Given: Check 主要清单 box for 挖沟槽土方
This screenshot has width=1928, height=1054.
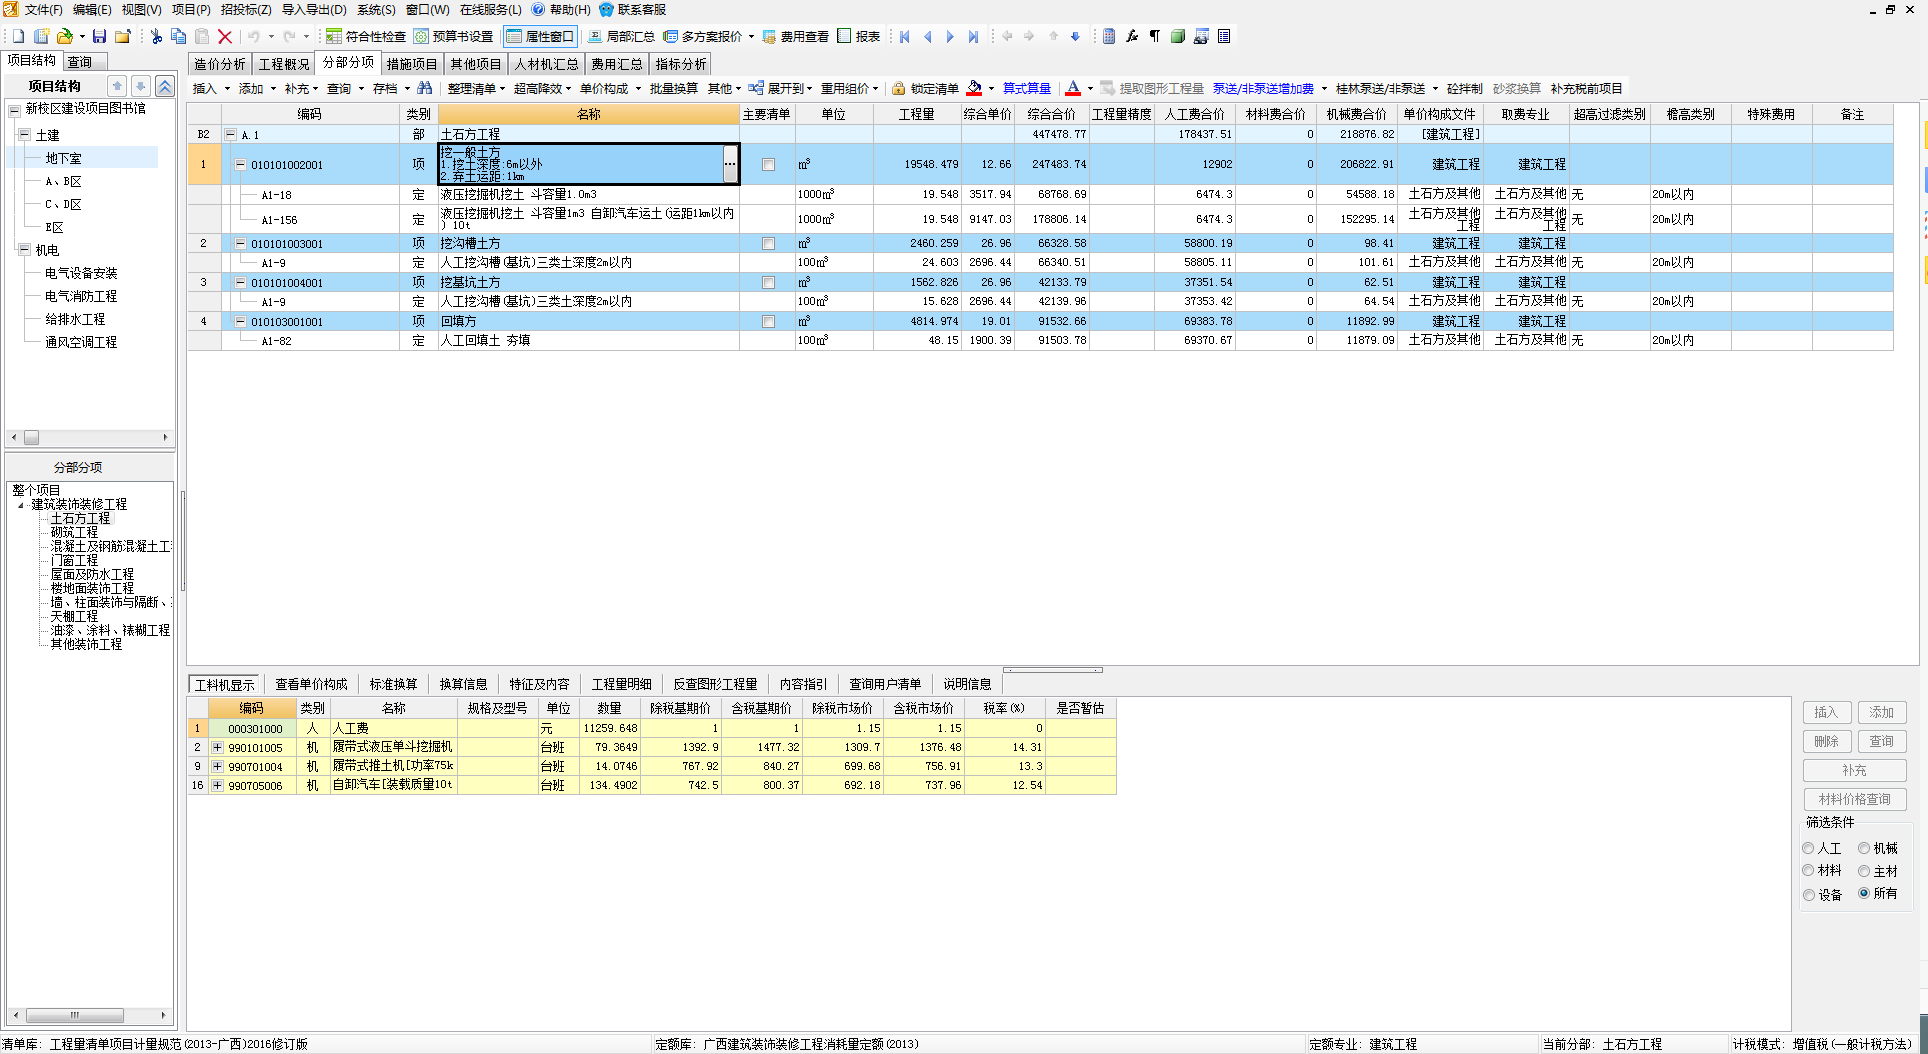Looking at the screenshot, I should click(x=768, y=244).
